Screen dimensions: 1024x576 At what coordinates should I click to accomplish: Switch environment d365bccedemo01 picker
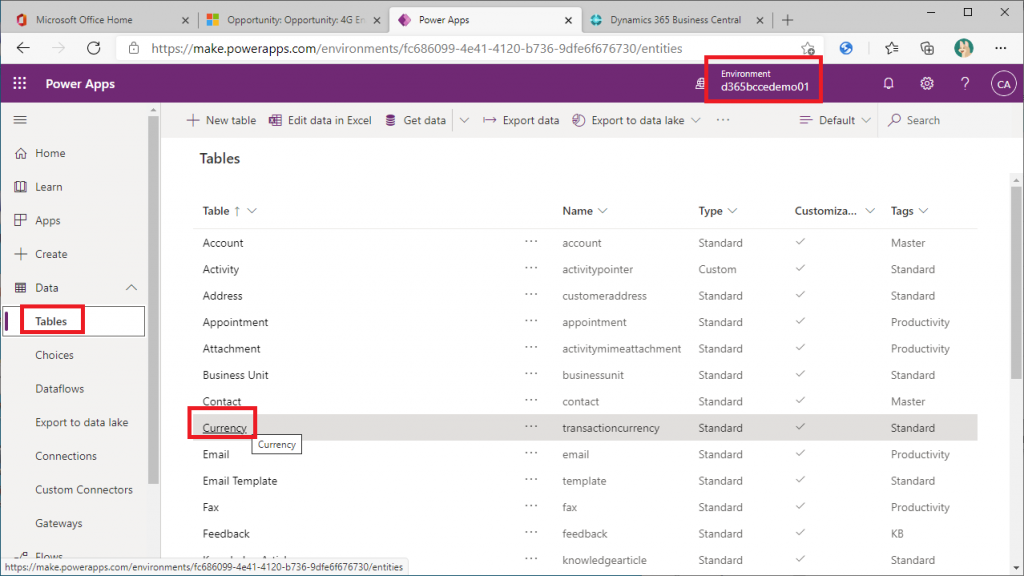pos(763,80)
